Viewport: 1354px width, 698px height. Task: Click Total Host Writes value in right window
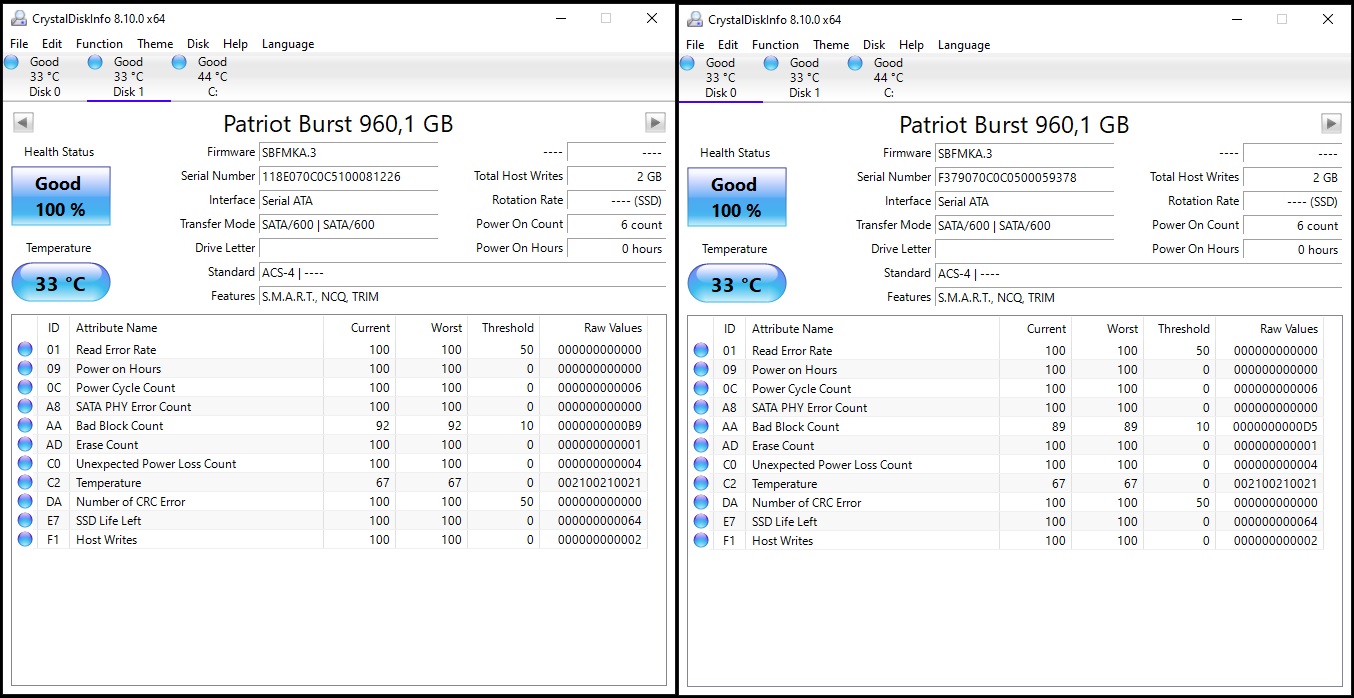(x=1292, y=178)
